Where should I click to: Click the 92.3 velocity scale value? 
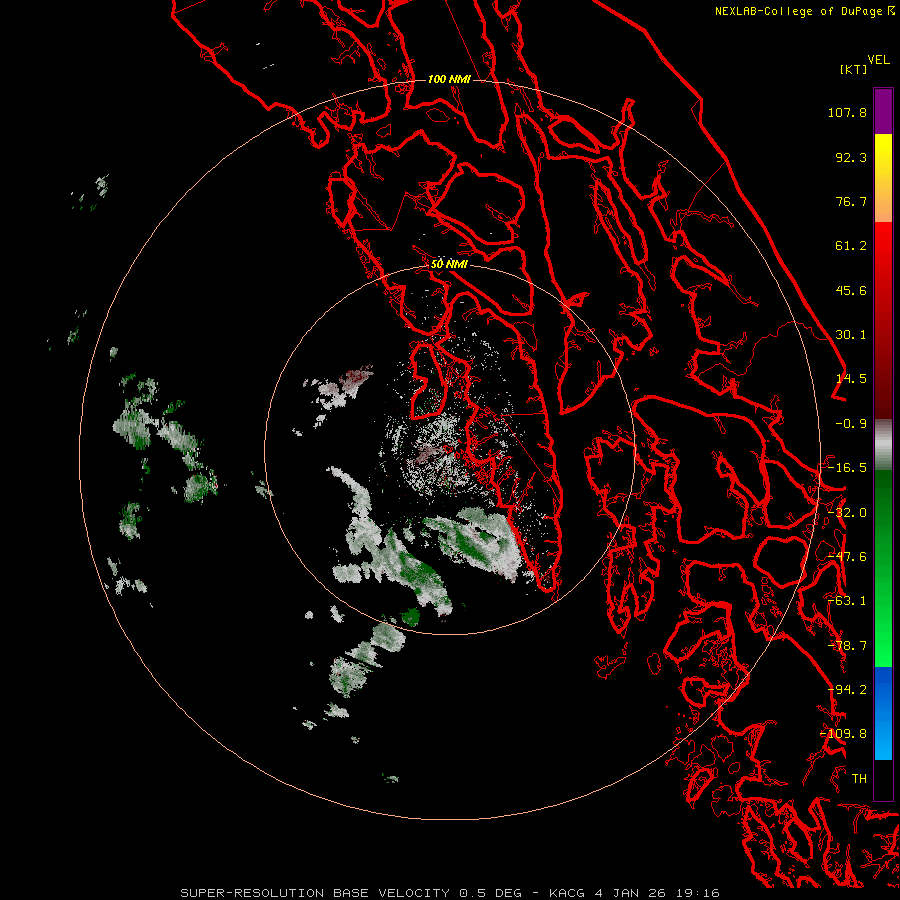(x=851, y=157)
